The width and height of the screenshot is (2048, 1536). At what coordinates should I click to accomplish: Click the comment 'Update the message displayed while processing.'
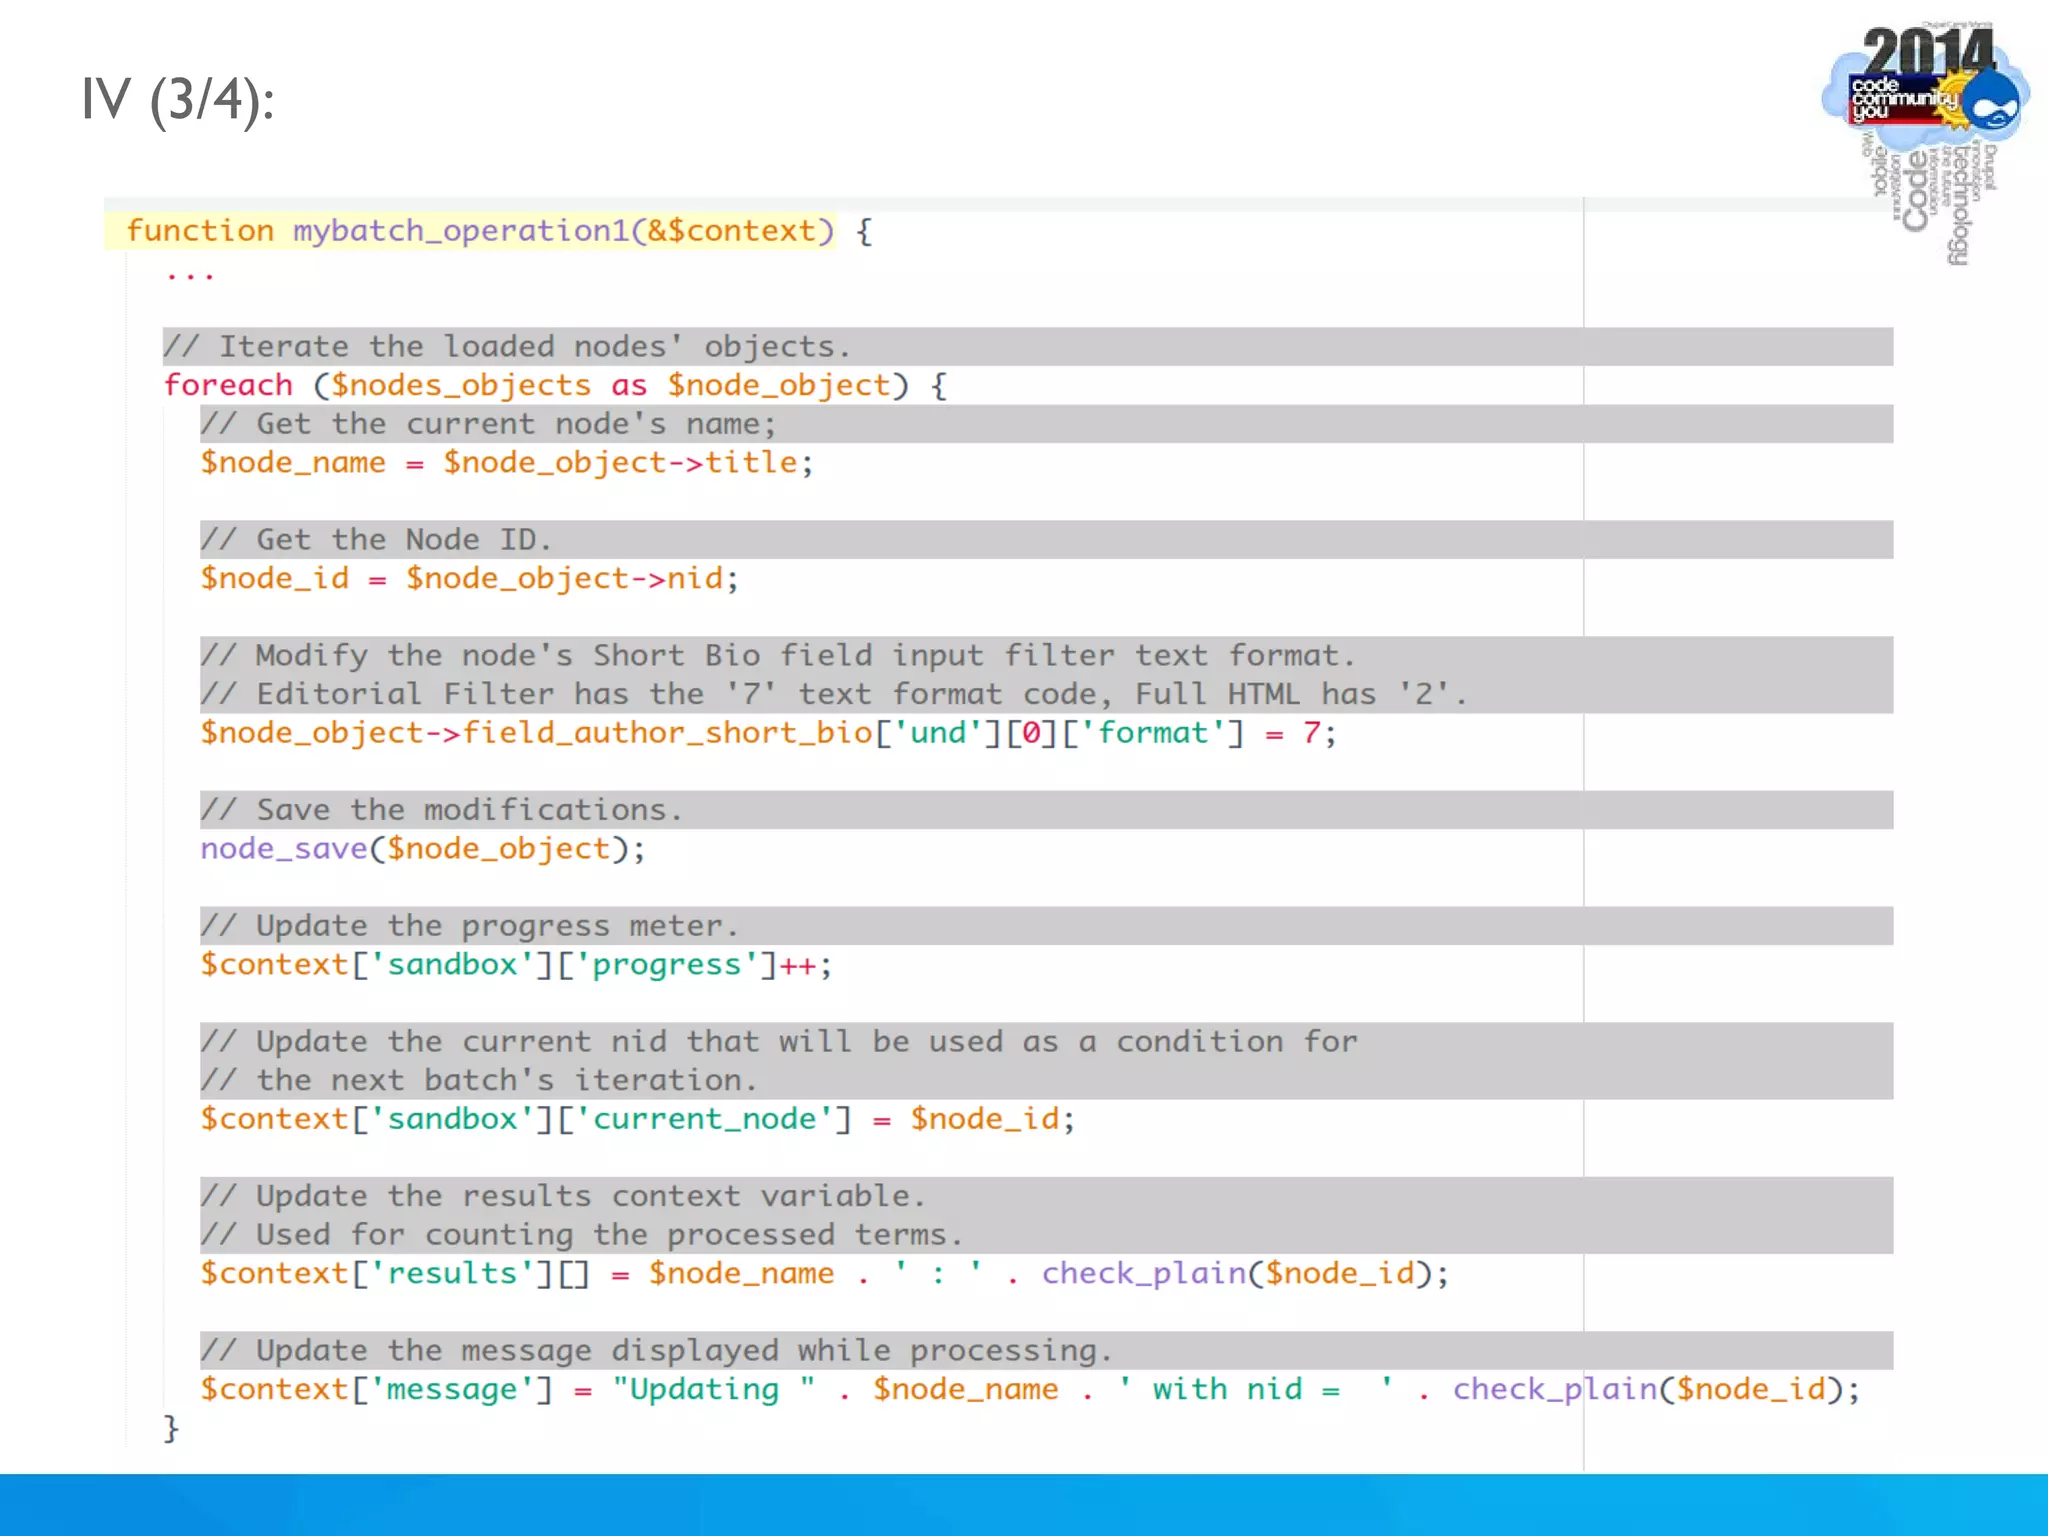coord(656,1351)
